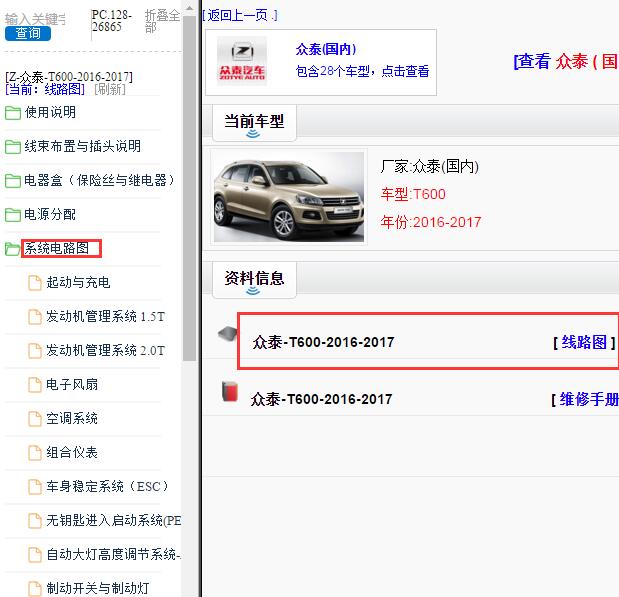The image size is (619, 597).
Task: Click the red book icon beside 维修手册 row
Action: click(x=229, y=392)
